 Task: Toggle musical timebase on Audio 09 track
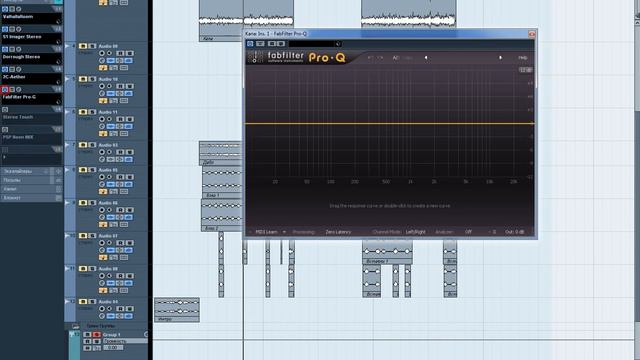103,68
